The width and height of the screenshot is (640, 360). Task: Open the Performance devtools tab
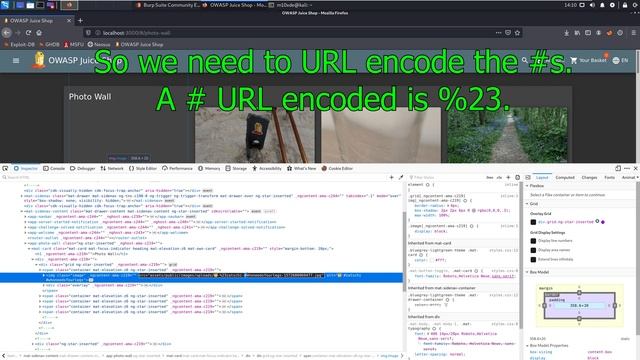click(177, 168)
